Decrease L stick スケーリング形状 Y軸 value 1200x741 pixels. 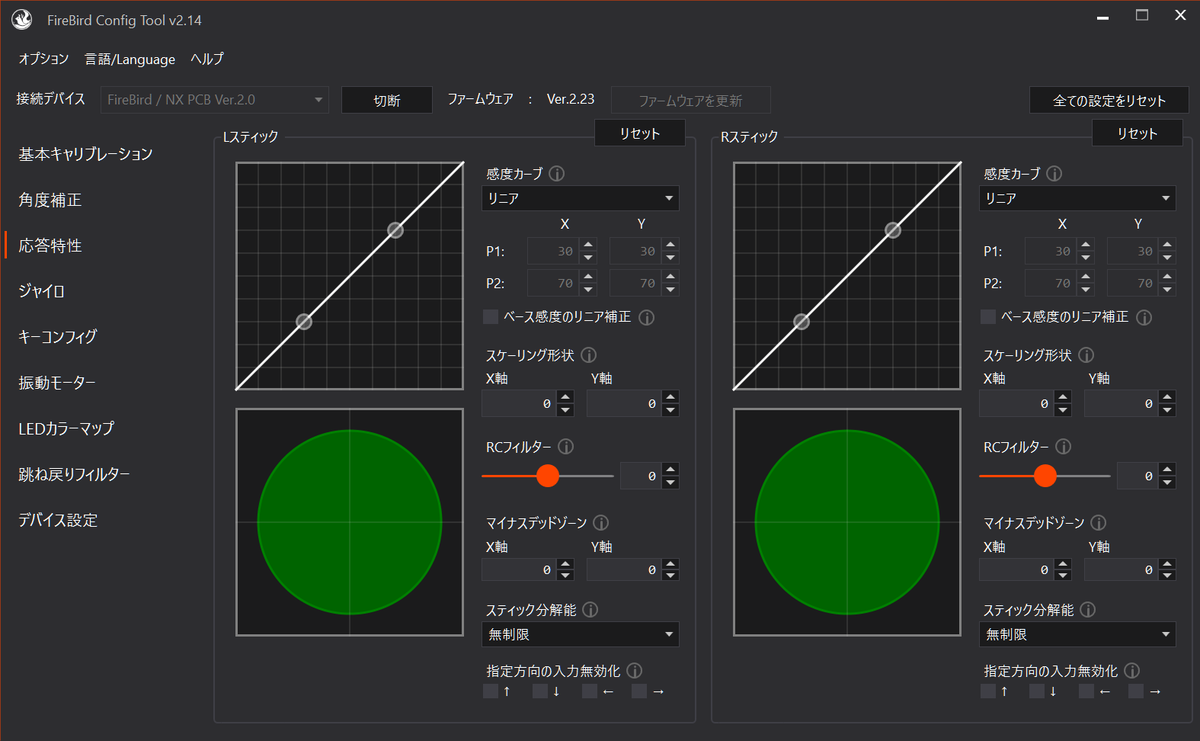[669, 410]
